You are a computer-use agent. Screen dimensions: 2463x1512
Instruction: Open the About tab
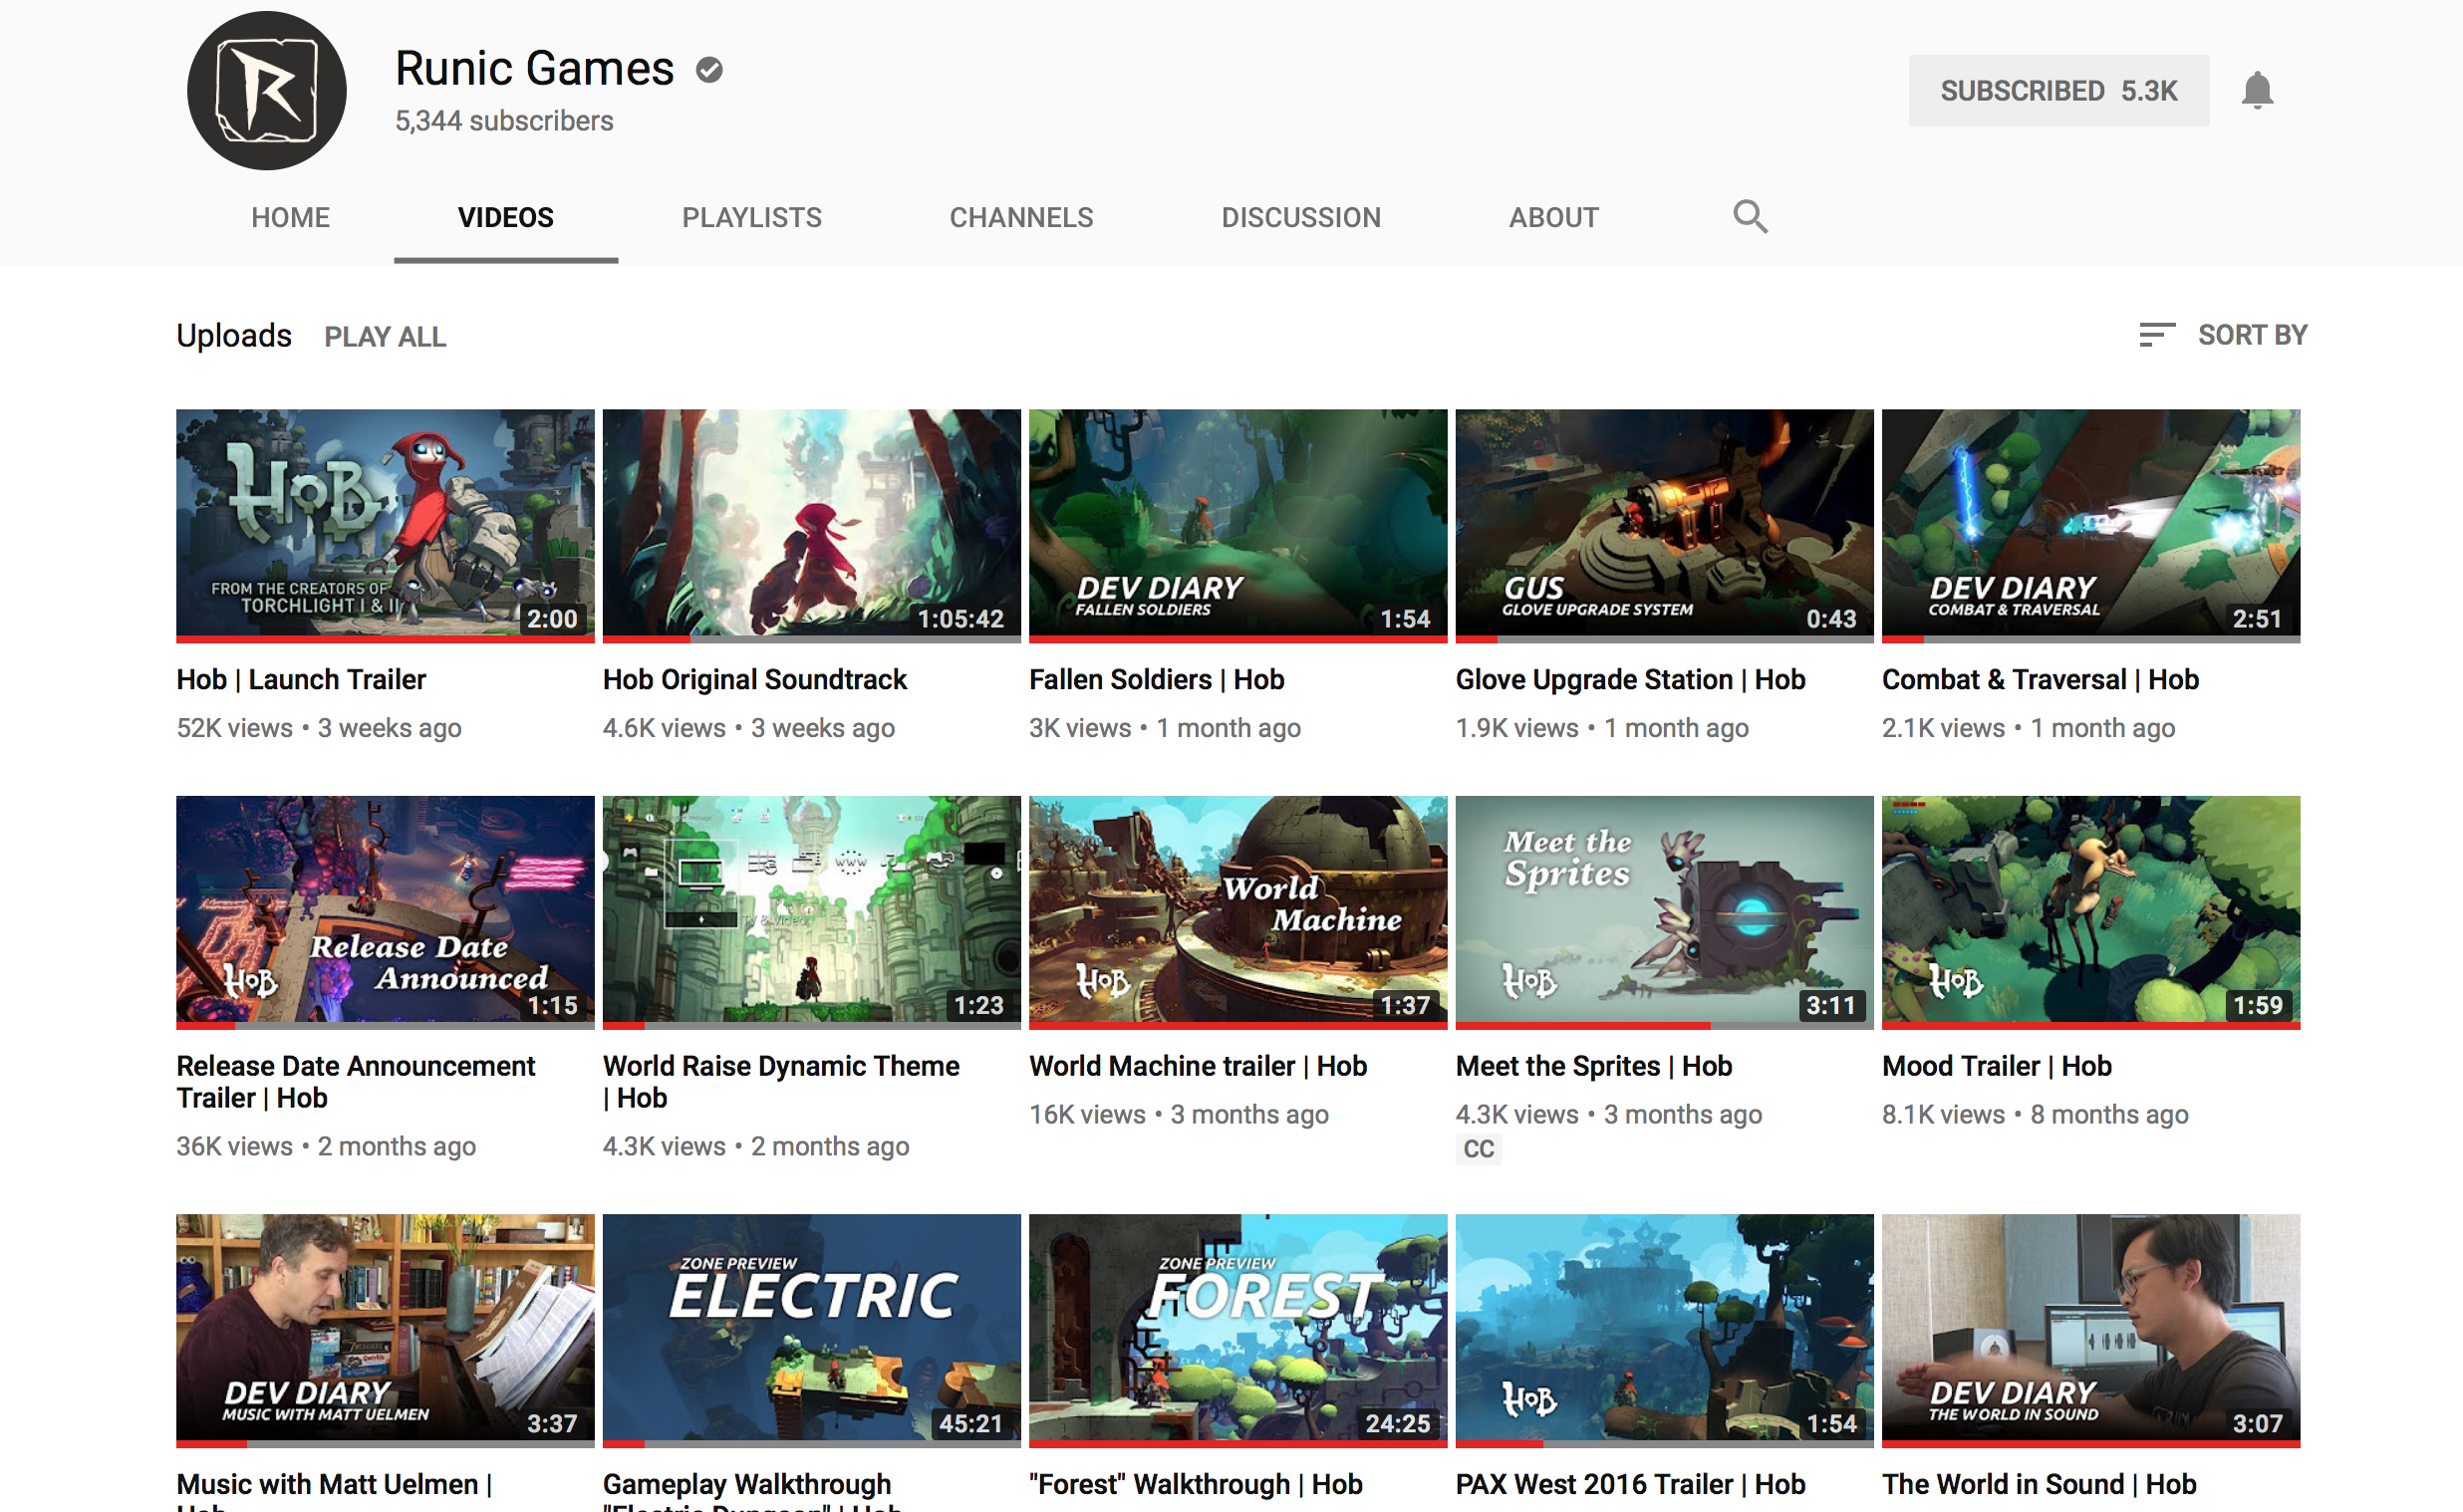pyautogui.click(x=1552, y=217)
